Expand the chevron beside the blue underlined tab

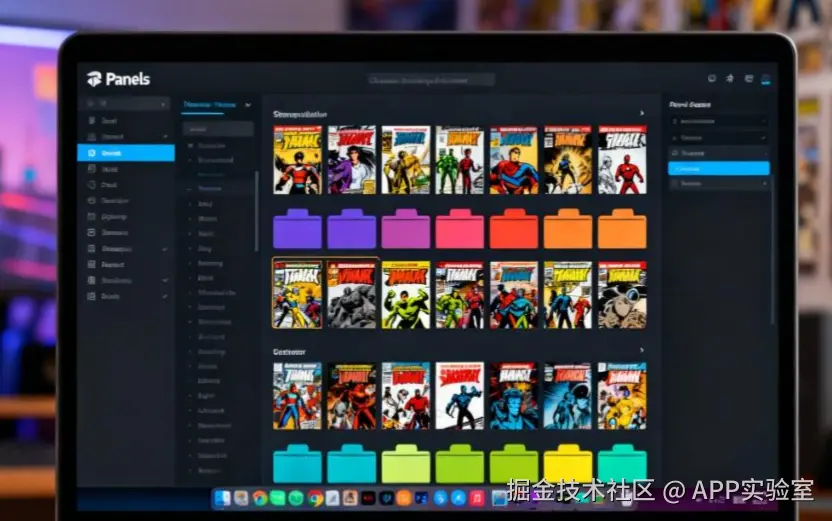(x=248, y=105)
